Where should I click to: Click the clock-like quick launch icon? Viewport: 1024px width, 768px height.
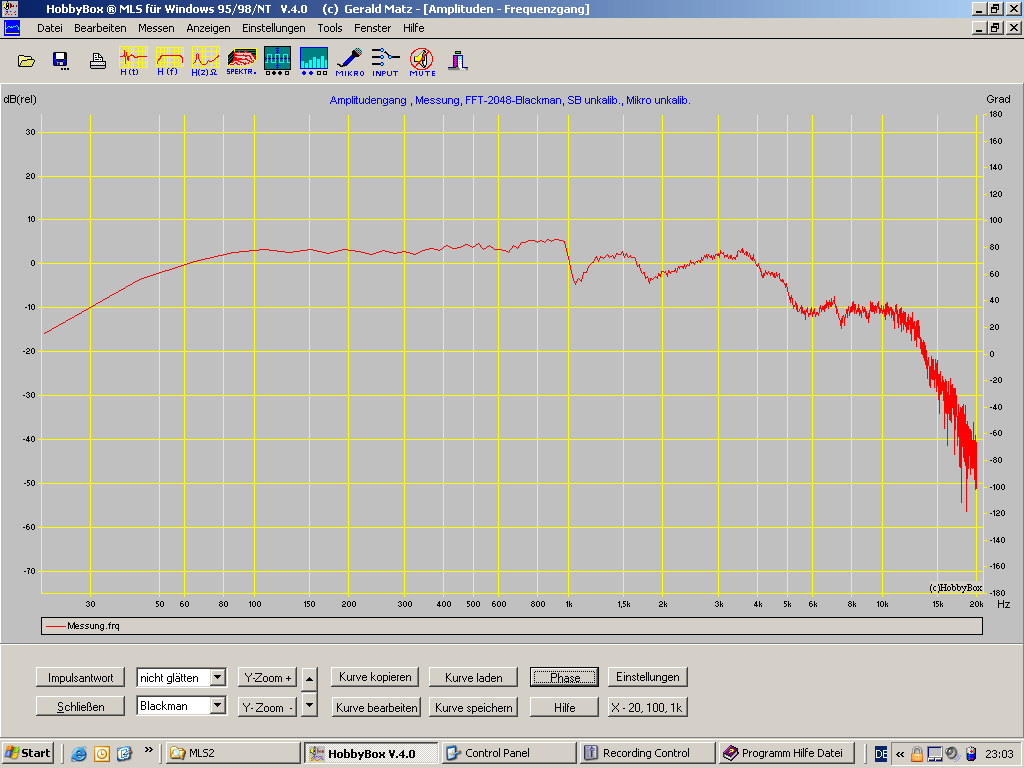coord(102,754)
